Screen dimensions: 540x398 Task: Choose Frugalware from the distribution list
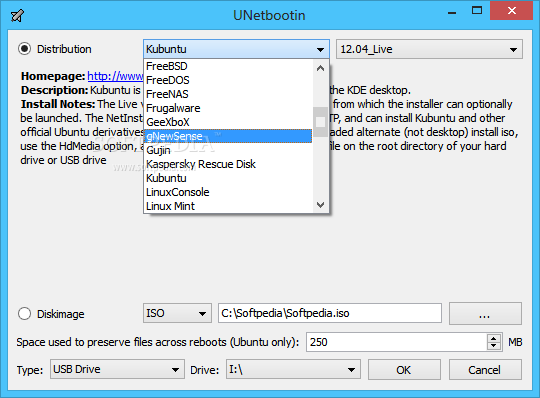click(228, 108)
